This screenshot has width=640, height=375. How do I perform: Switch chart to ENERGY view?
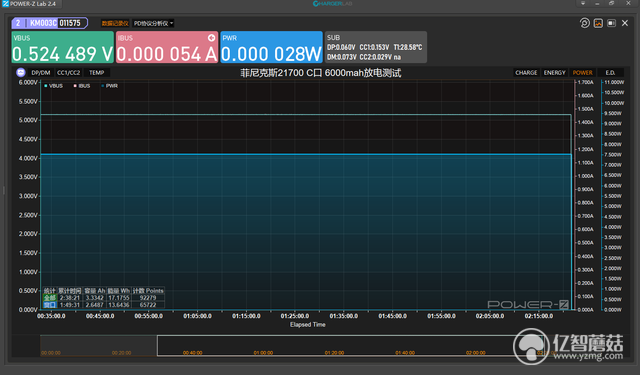(554, 73)
